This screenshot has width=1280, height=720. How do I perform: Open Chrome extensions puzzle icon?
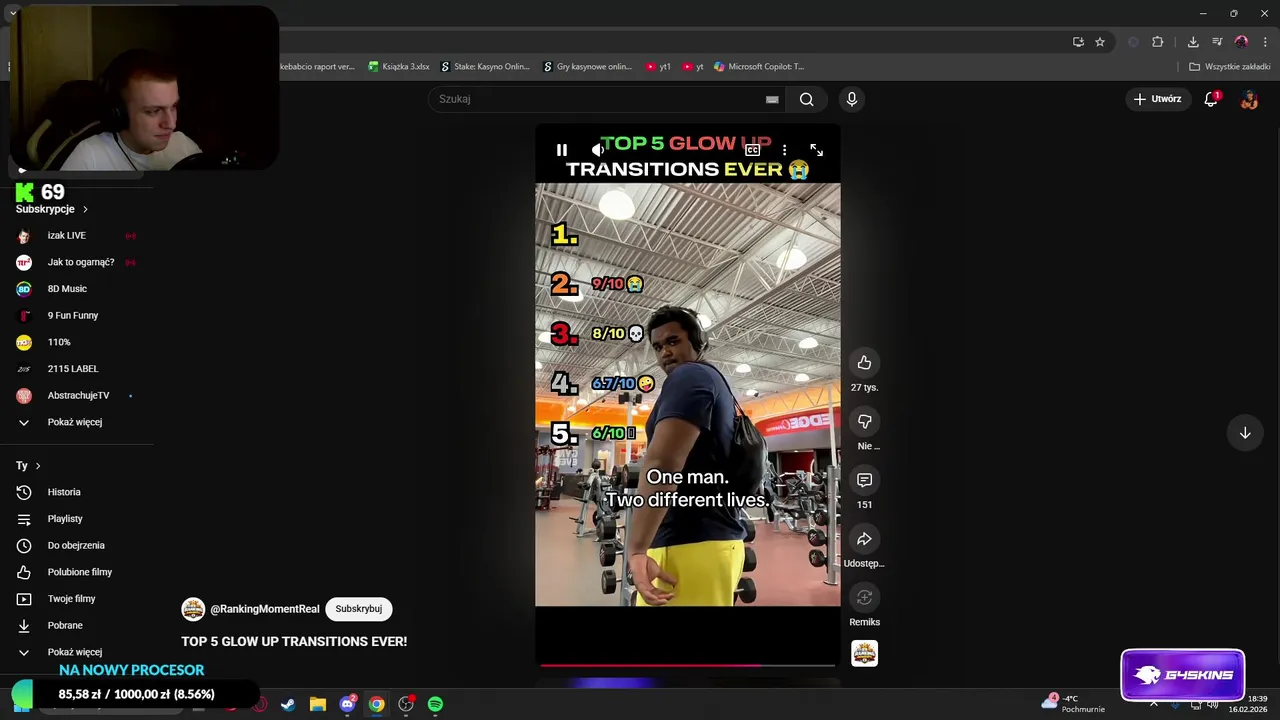[x=1158, y=42]
